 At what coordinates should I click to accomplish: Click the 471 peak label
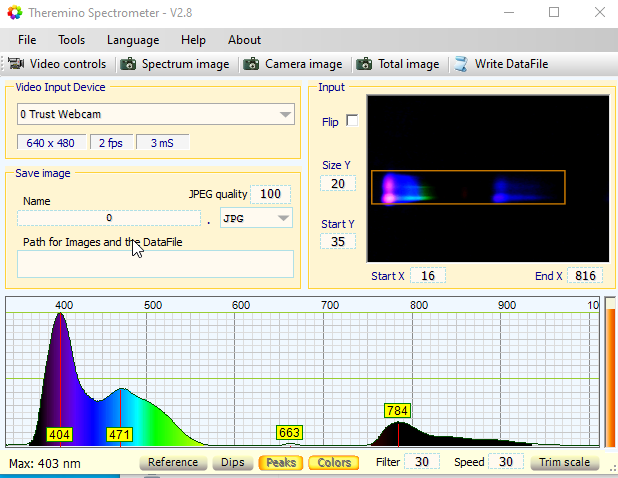click(x=119, y=435)
